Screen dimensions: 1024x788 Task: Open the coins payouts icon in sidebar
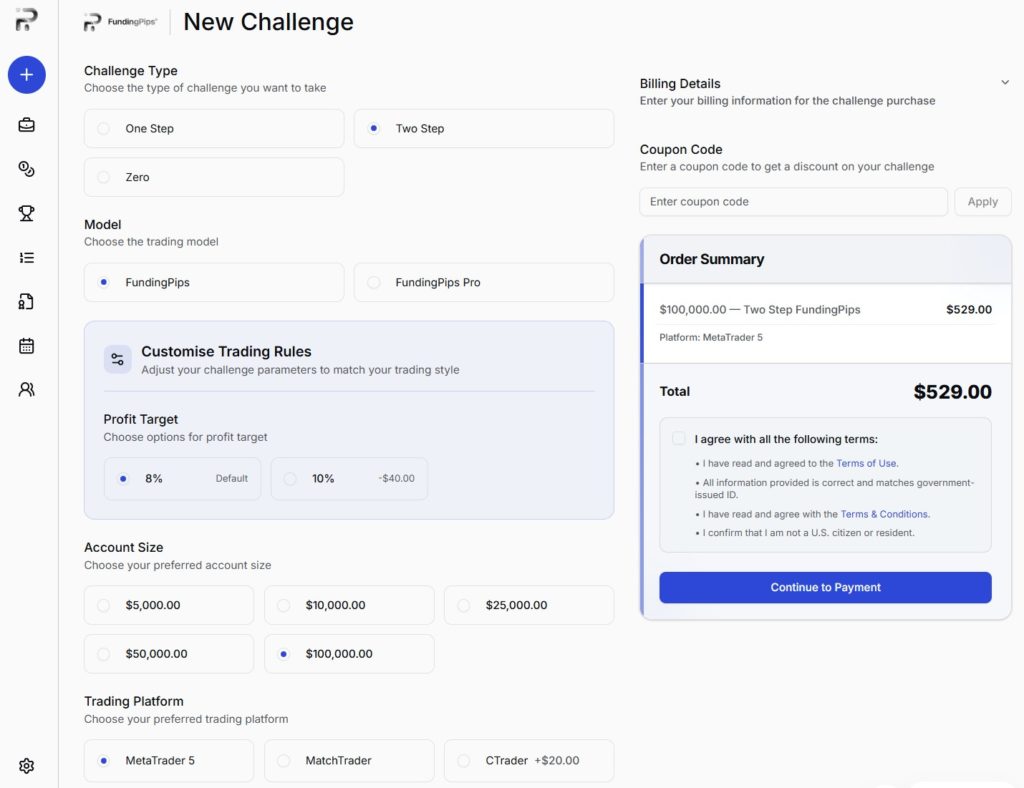26,169
